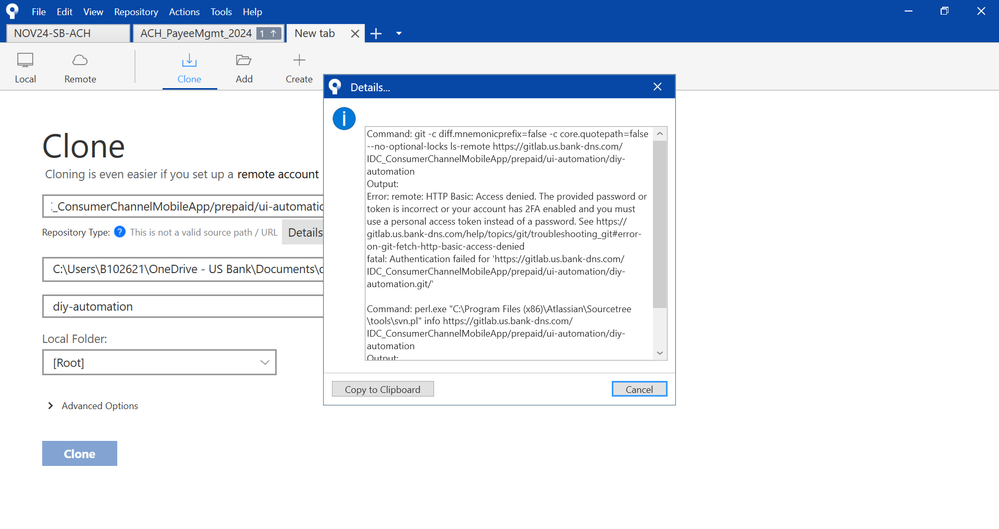This screenshot has width=999, height=529.
Task: Click the Details output scrollbar thumb
Action: 660,224
